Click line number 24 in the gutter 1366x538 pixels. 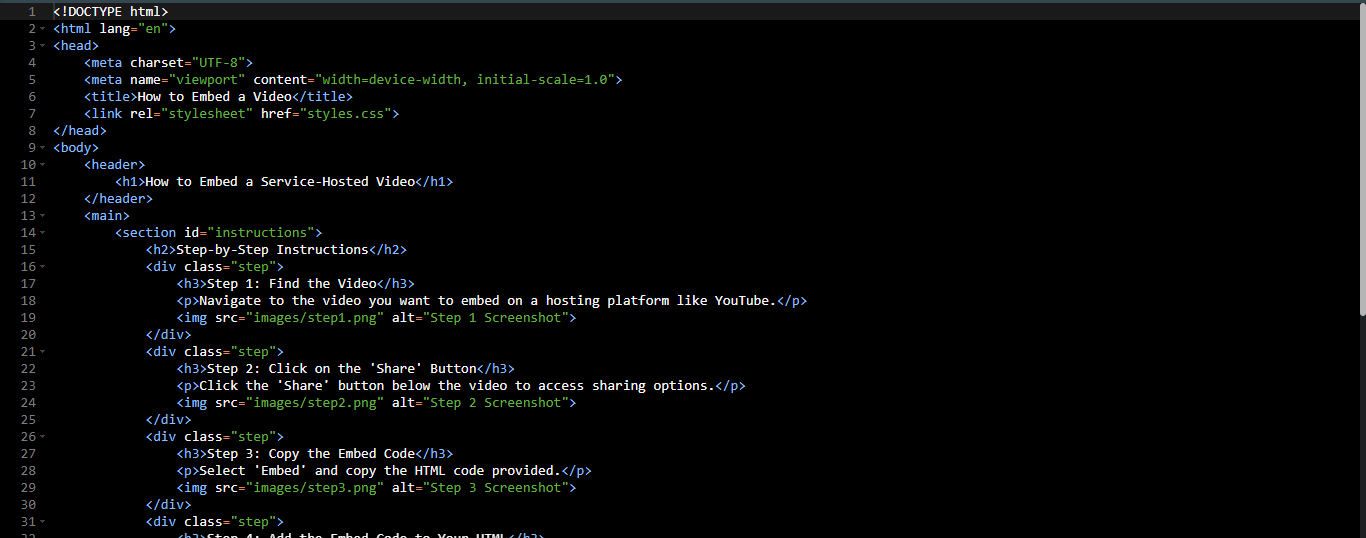tap(28, 403)
